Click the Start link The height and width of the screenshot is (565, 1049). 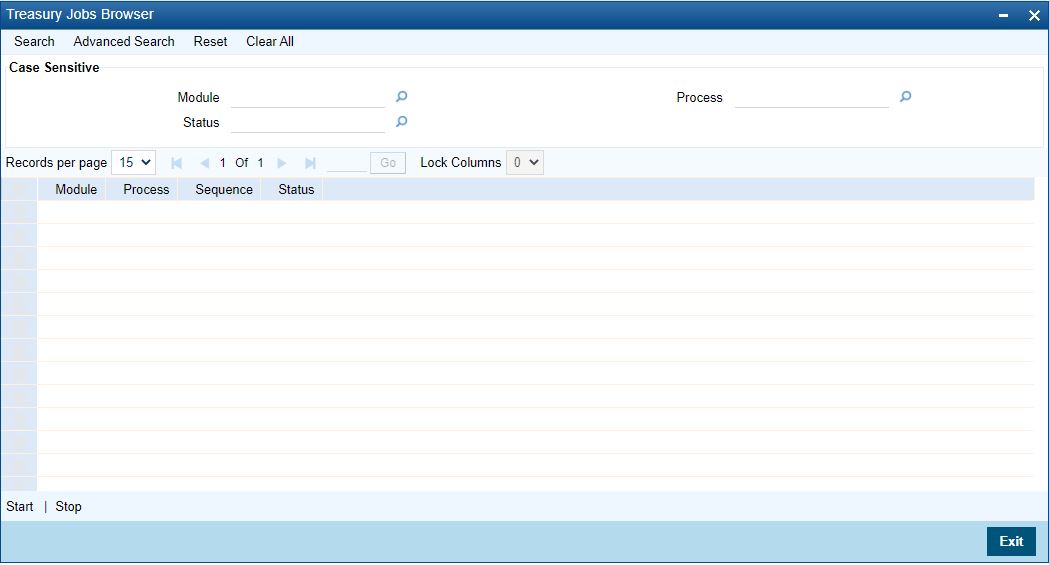pos(19,506)
